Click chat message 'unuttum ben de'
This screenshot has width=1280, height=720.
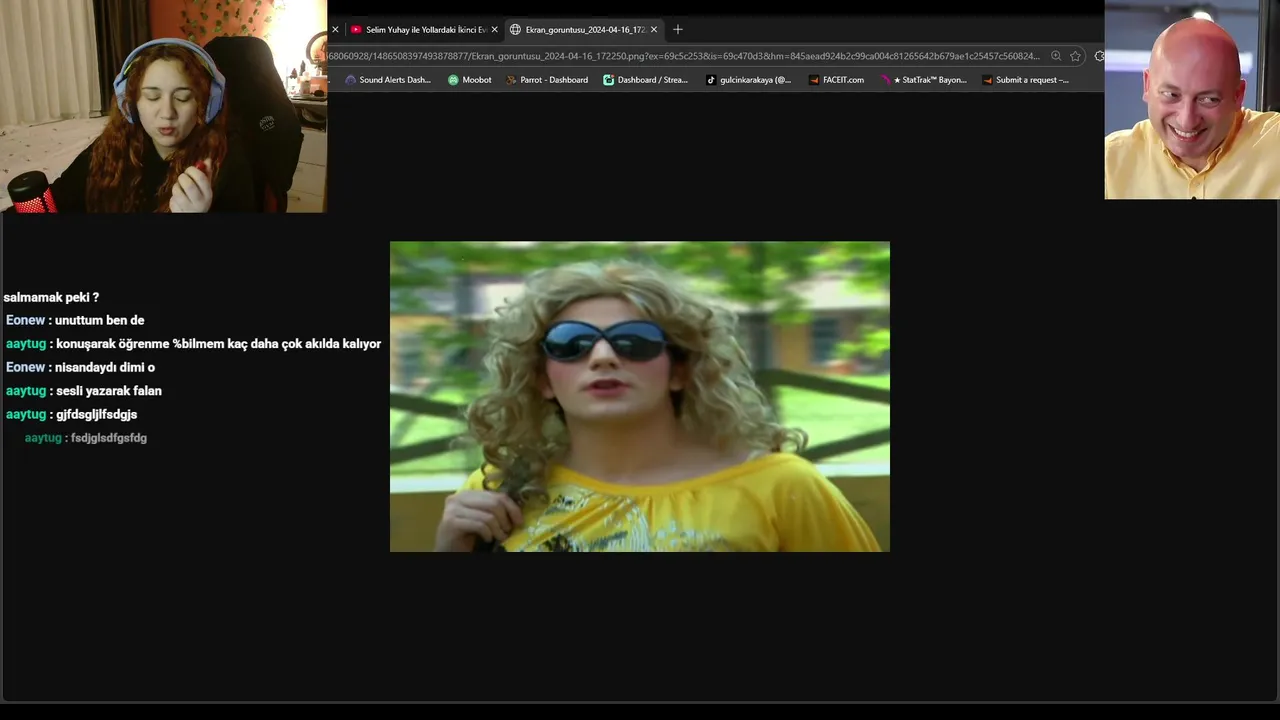click(x=100, y=320)
